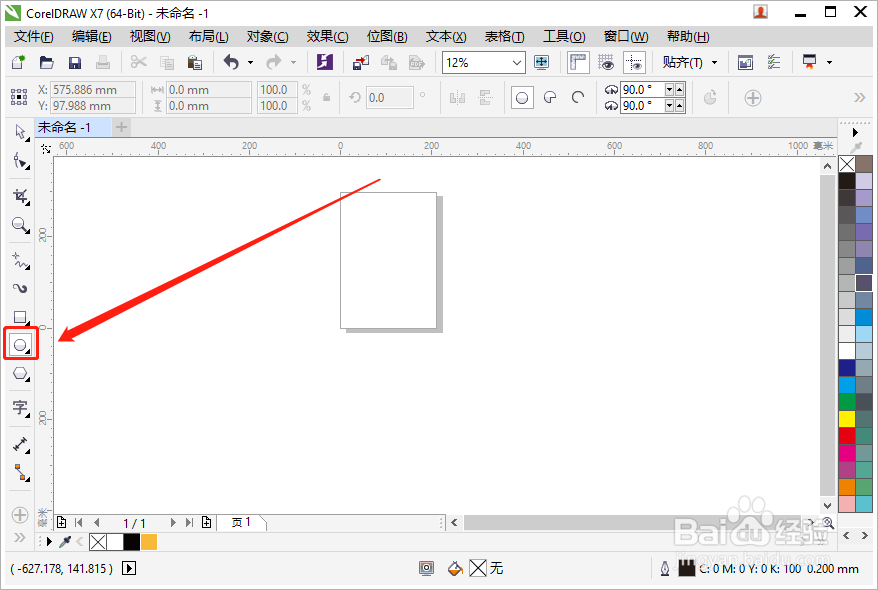The width and height of the screenshot is (878, 590).
Task: Click the New document icon
Action: 18,62
